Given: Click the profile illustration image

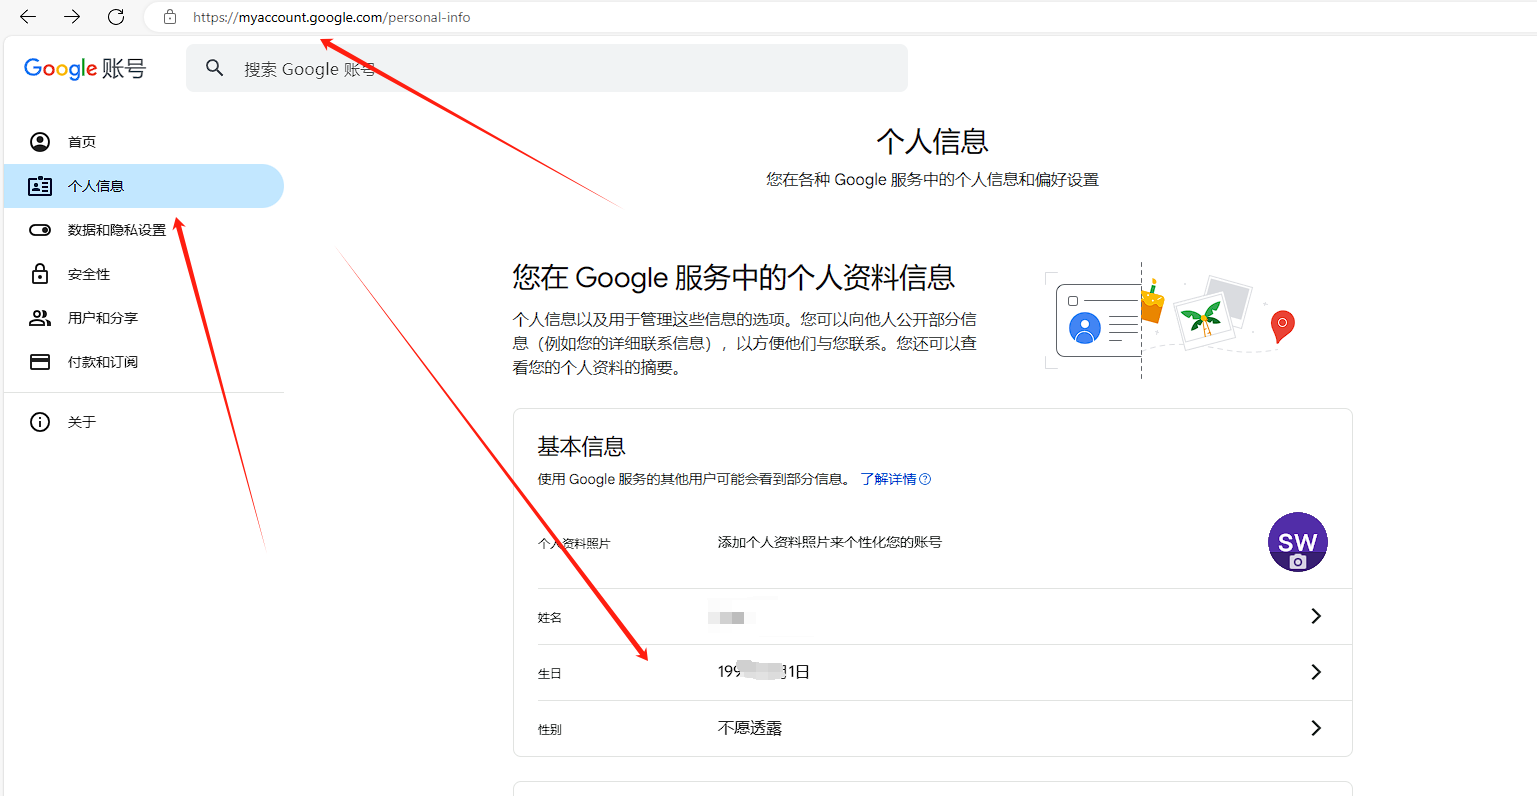Looking at the screenshot, I should pos(1170,320).
